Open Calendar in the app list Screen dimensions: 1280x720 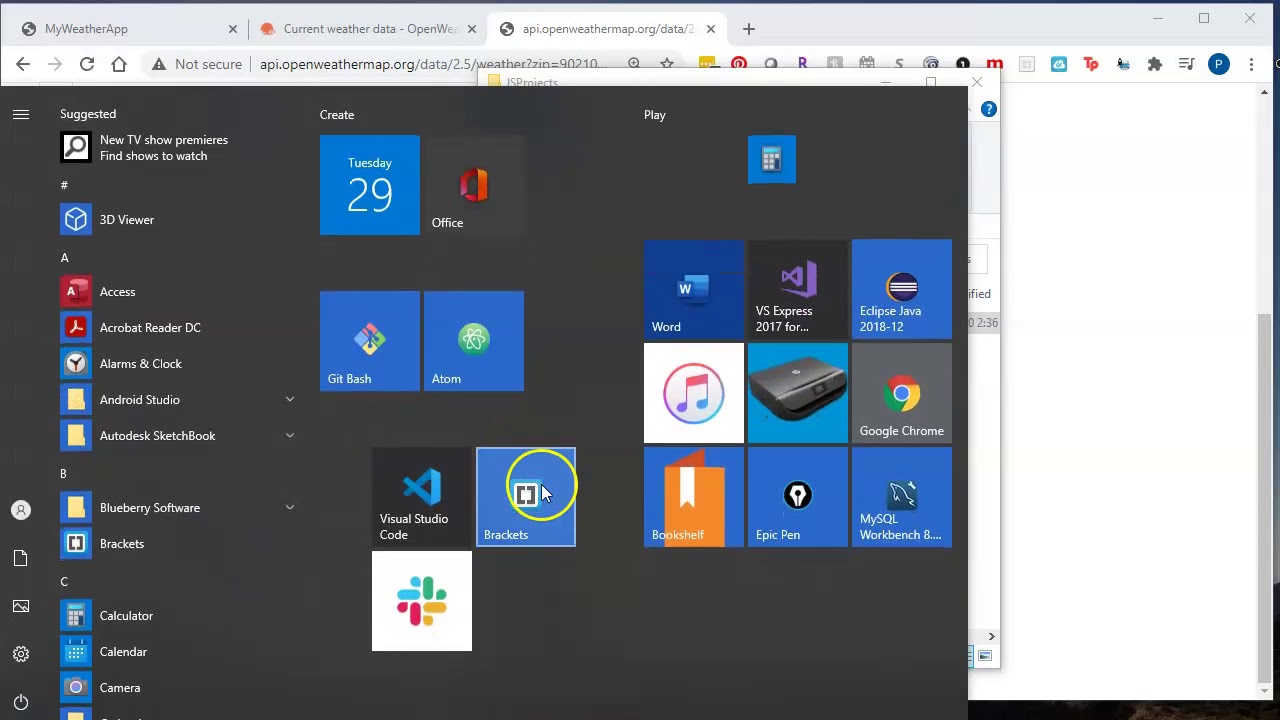point(180,652)
